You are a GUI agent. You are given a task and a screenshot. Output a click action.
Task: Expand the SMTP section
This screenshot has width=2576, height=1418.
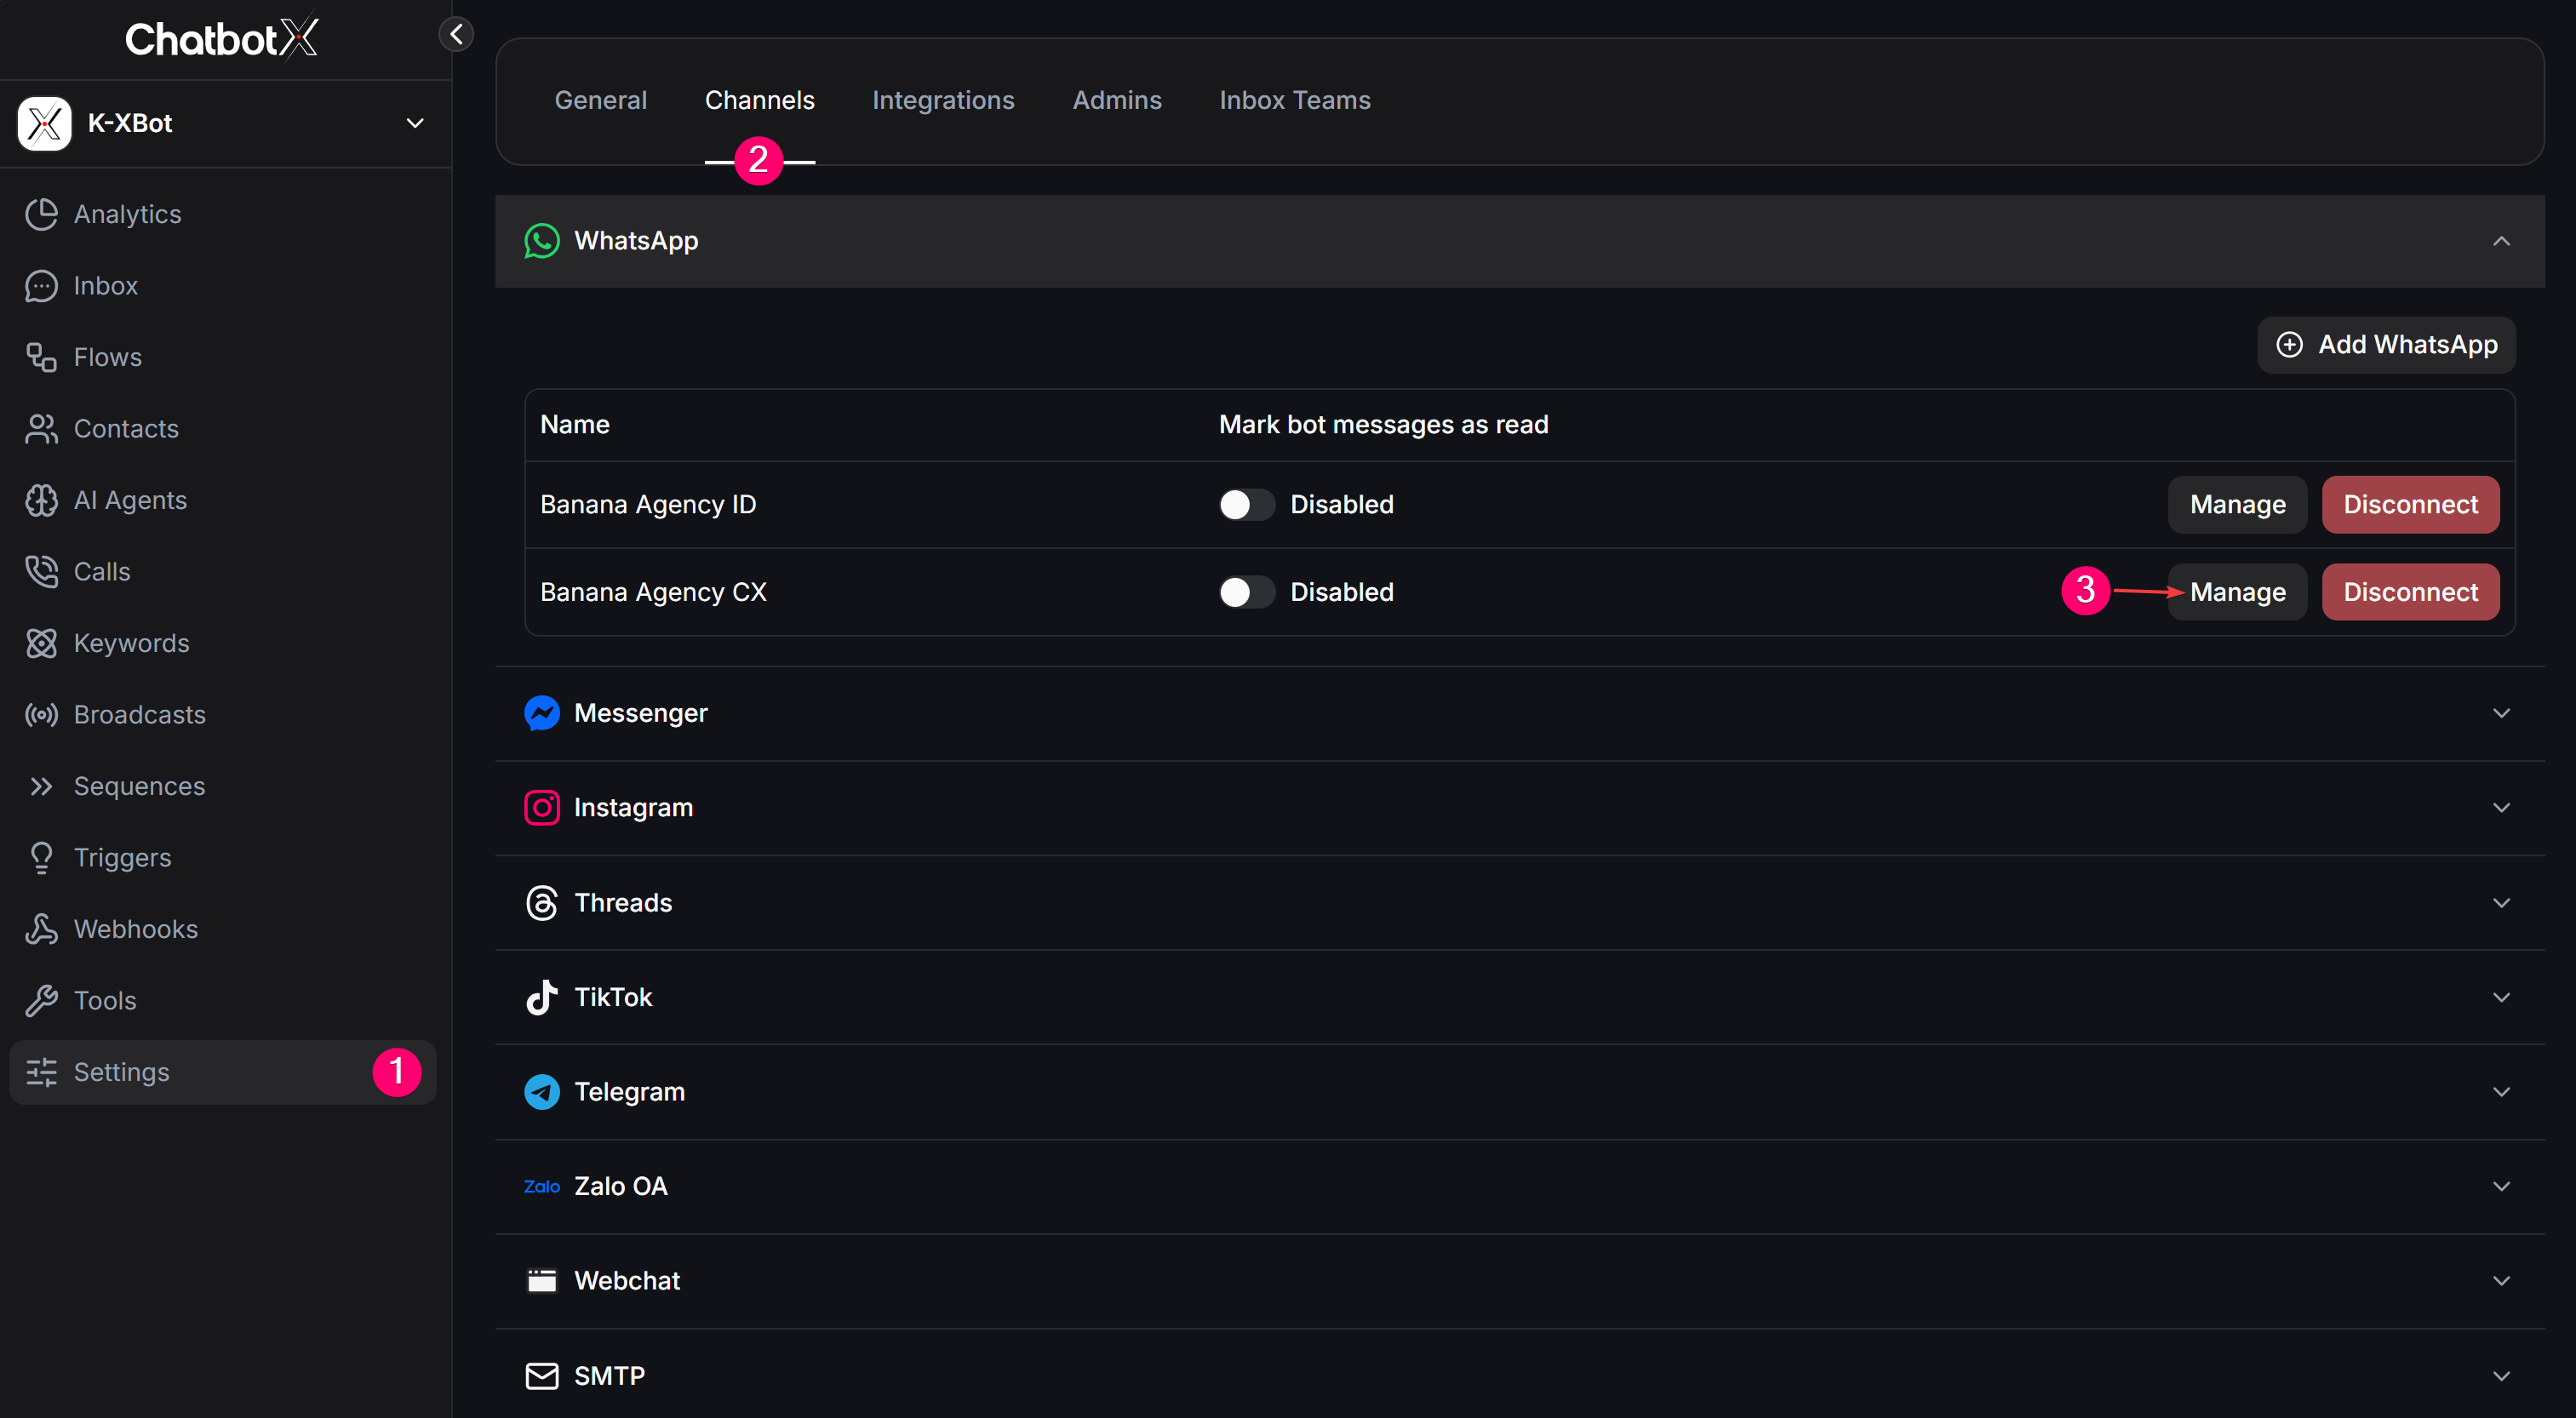(1519, 1375)
